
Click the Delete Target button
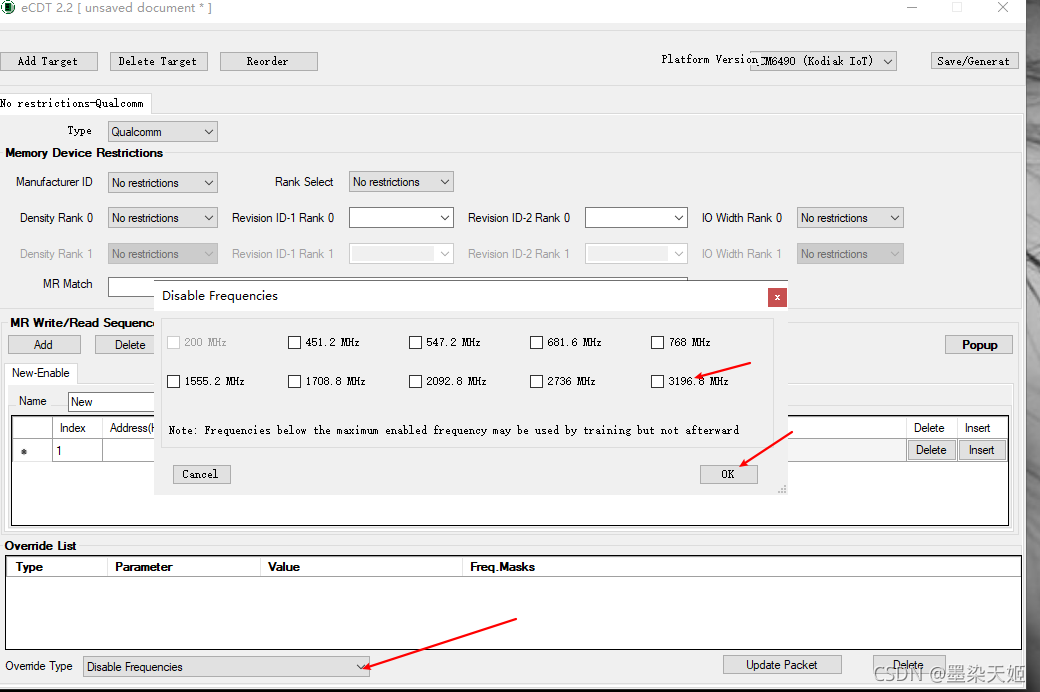pos(158,61)
